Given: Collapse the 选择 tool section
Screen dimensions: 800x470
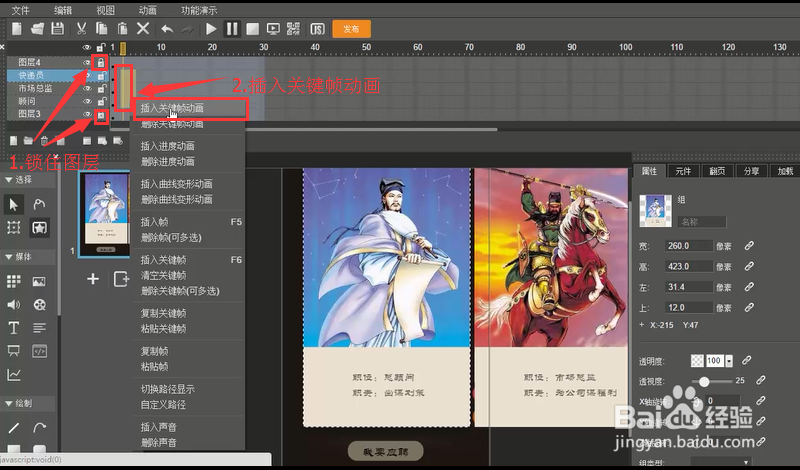Looking at the screenshot, I should [9, 180].
